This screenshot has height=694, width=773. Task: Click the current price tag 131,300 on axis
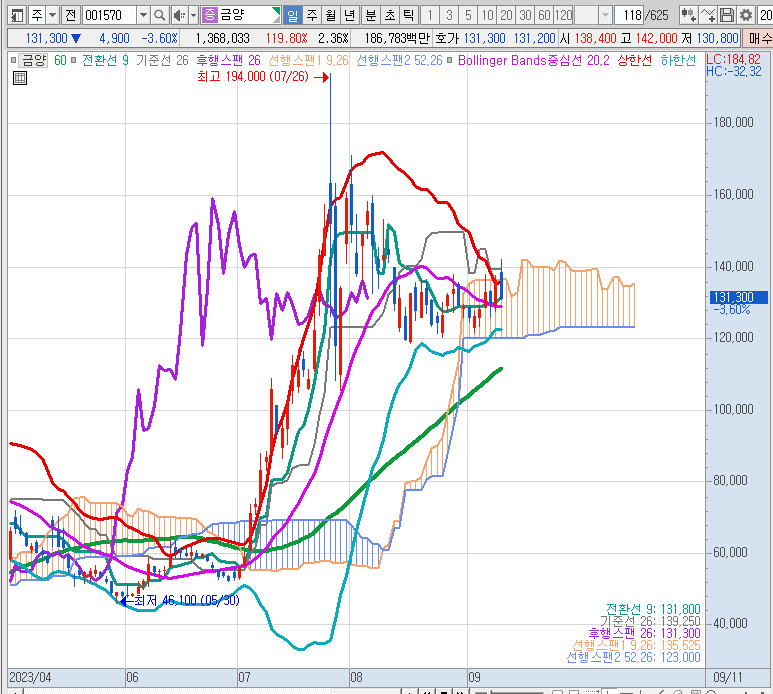(x=738, y=297)
